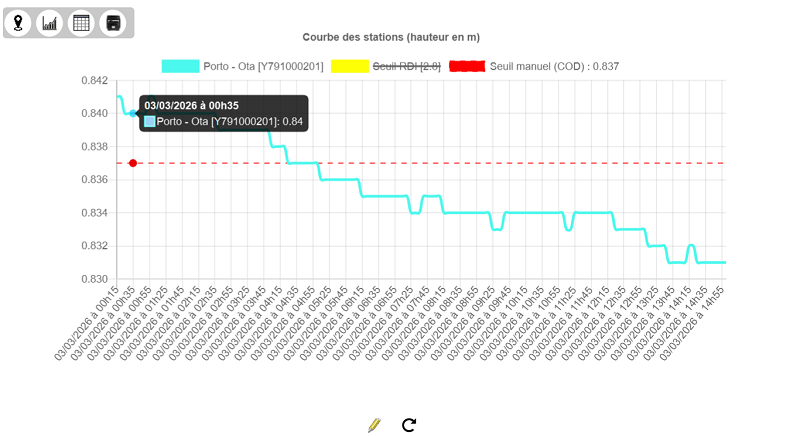This screenshot has width=800, height=436.
Task: Click the highlighted data point at 00h35
Action: coord(133,113)
